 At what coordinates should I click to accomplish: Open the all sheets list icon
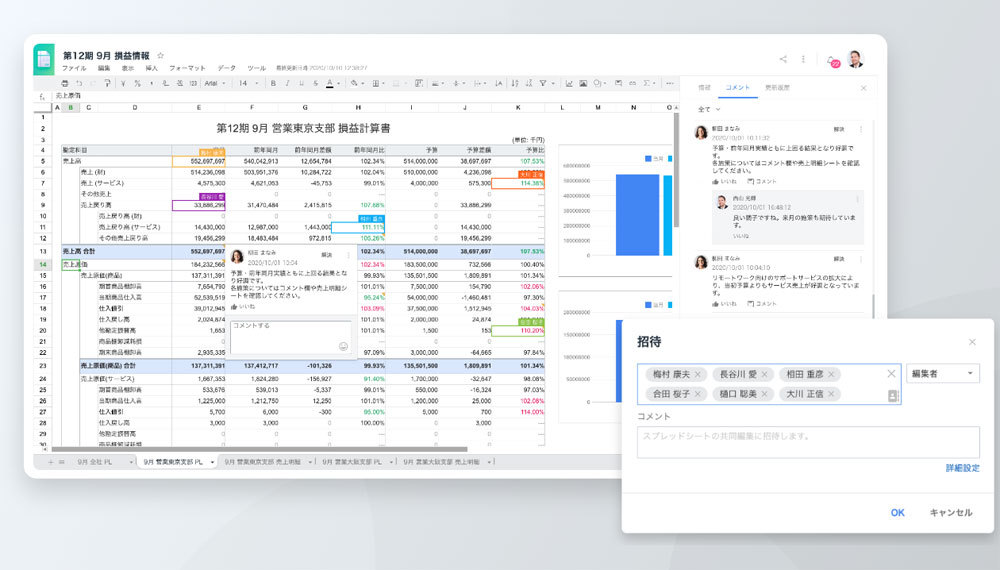tap(62, 462)
